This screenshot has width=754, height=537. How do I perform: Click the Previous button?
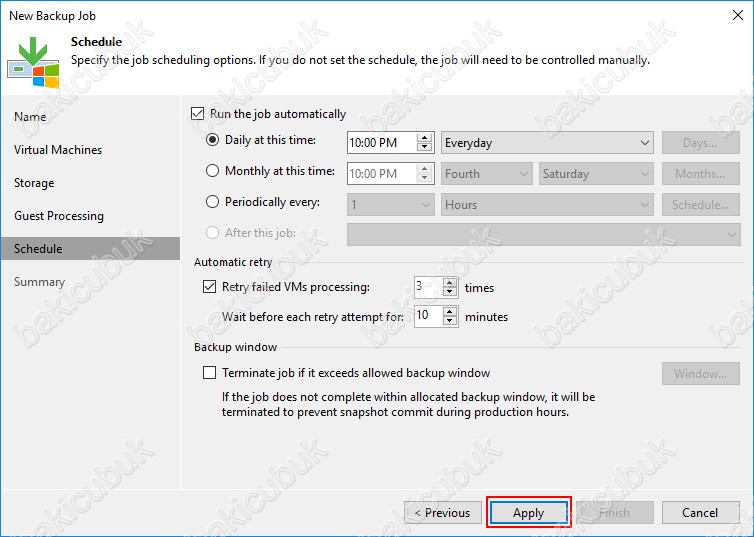442,512
